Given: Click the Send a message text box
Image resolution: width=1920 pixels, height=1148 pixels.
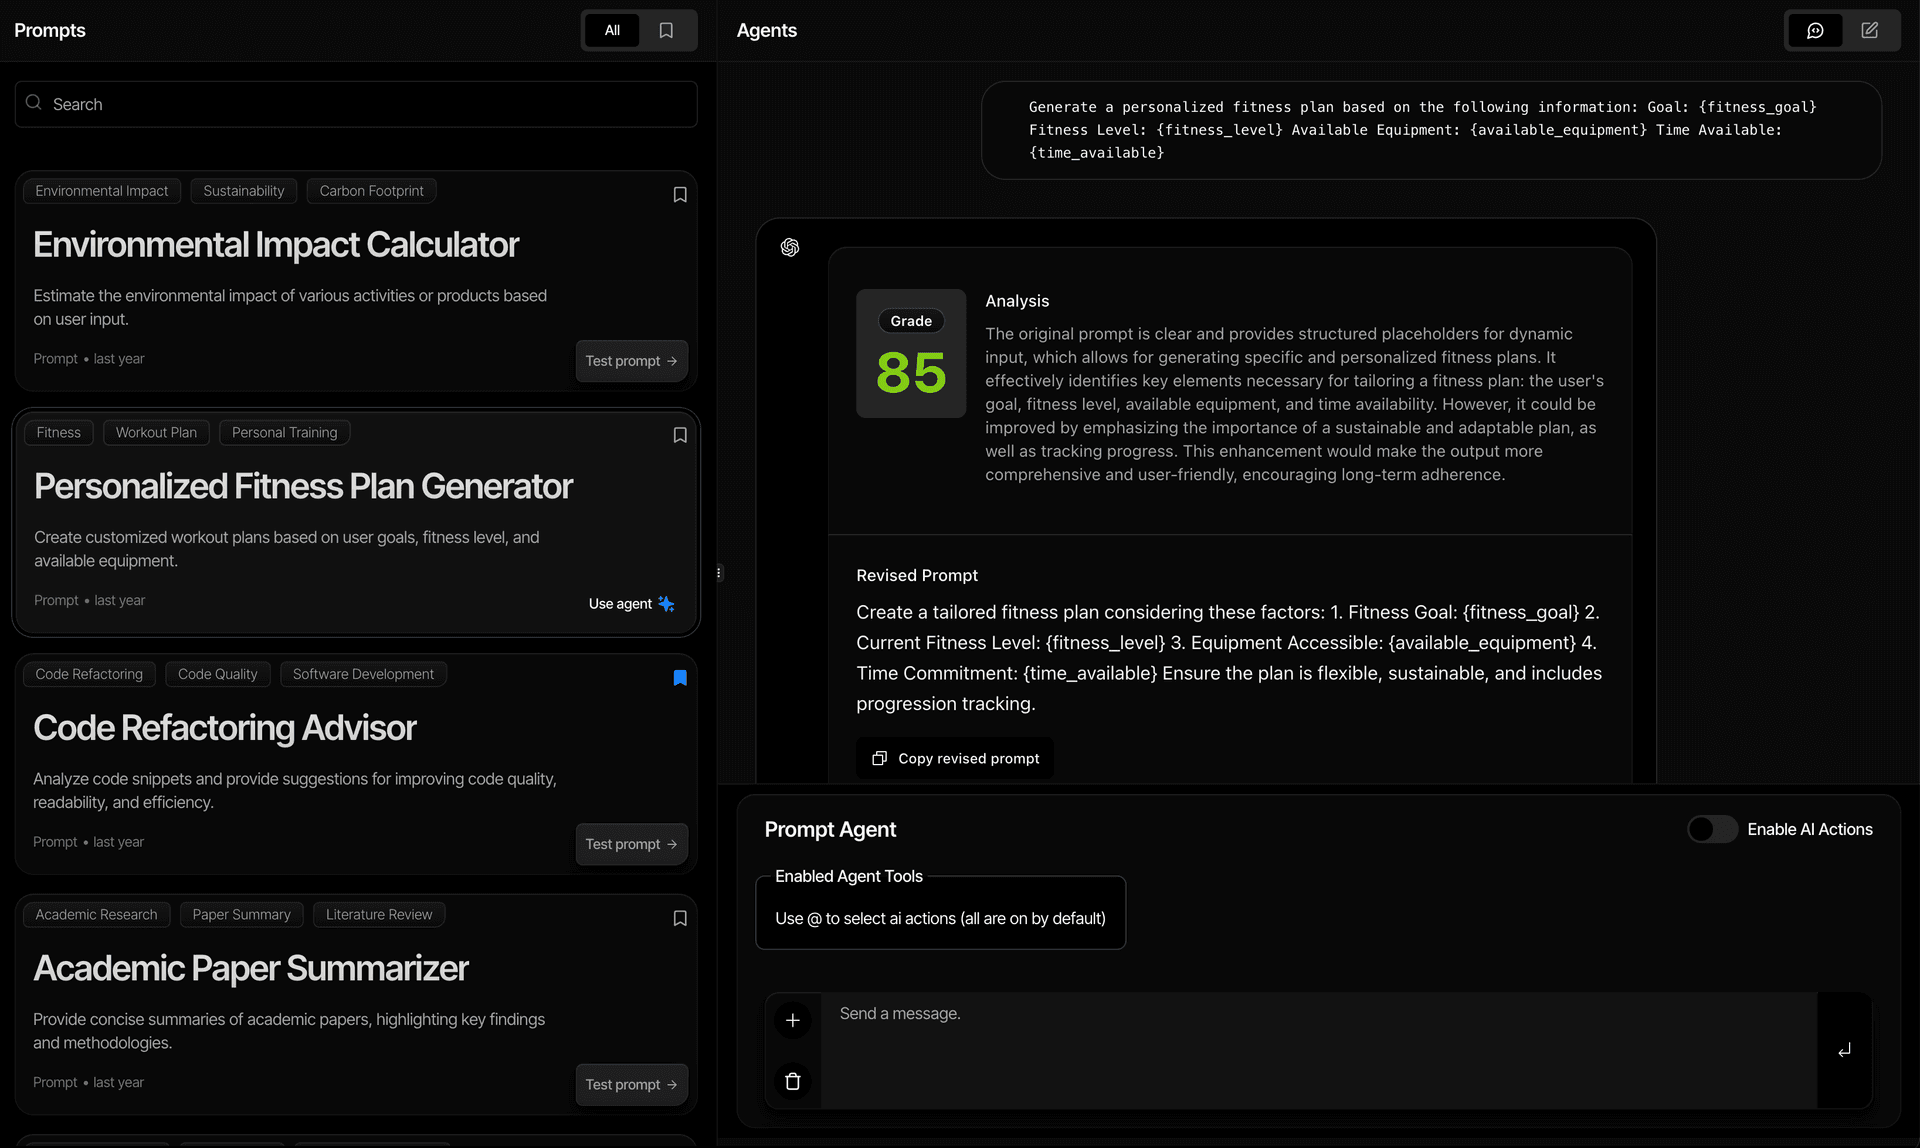Looking at the screenshot, I should coord(1318,1048).
